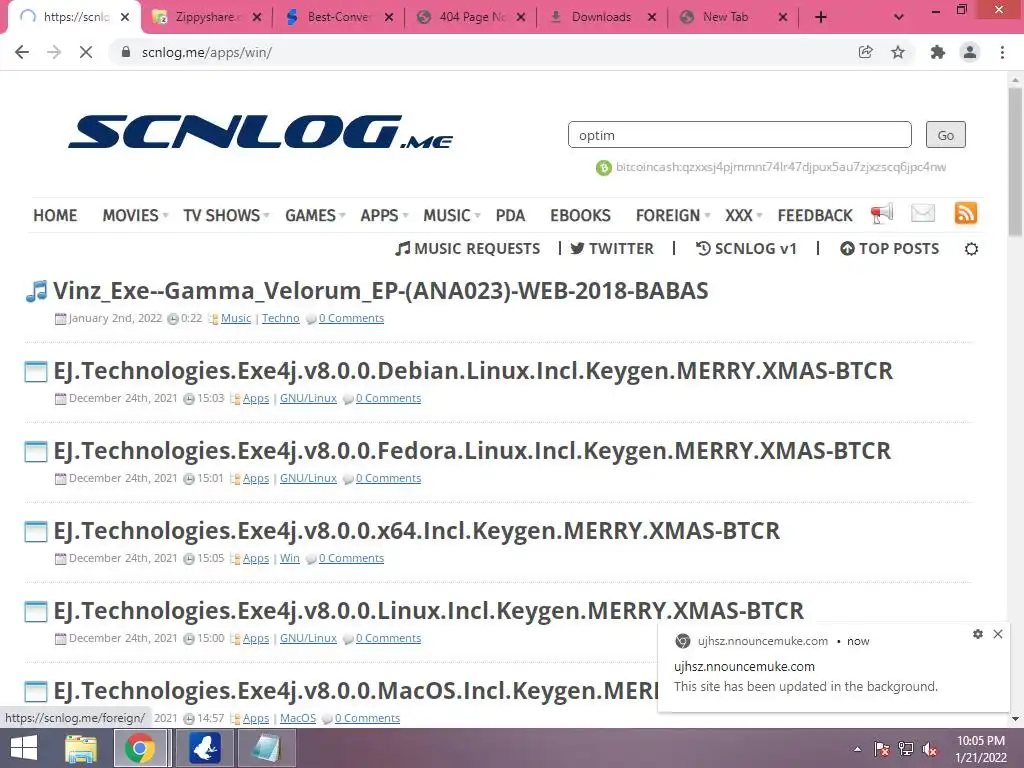1024x768 pixels.
Task: Open notification settings gear icon
Action: [978, 634]
